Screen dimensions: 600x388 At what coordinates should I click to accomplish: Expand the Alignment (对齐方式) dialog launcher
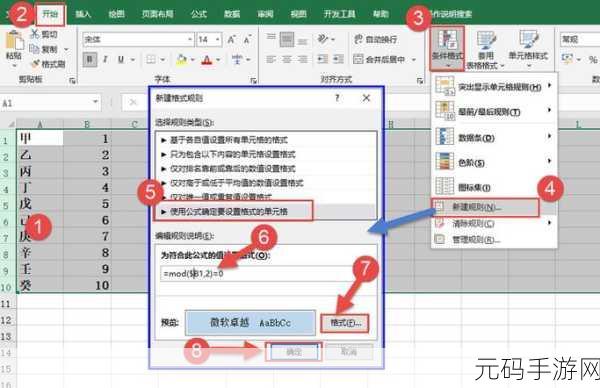420,80
